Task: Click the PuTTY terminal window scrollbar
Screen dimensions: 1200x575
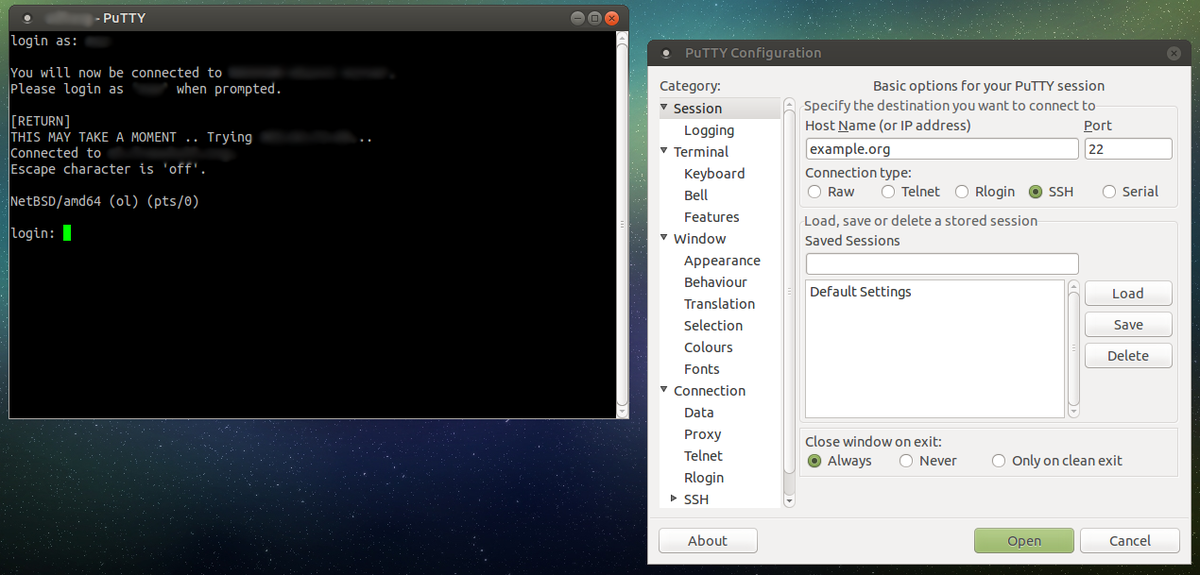Action: [623, 224]
